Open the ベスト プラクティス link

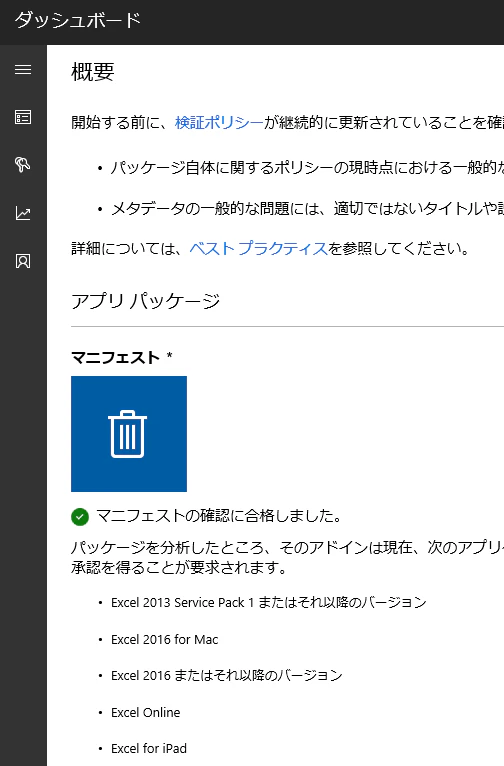pos(259,248)
